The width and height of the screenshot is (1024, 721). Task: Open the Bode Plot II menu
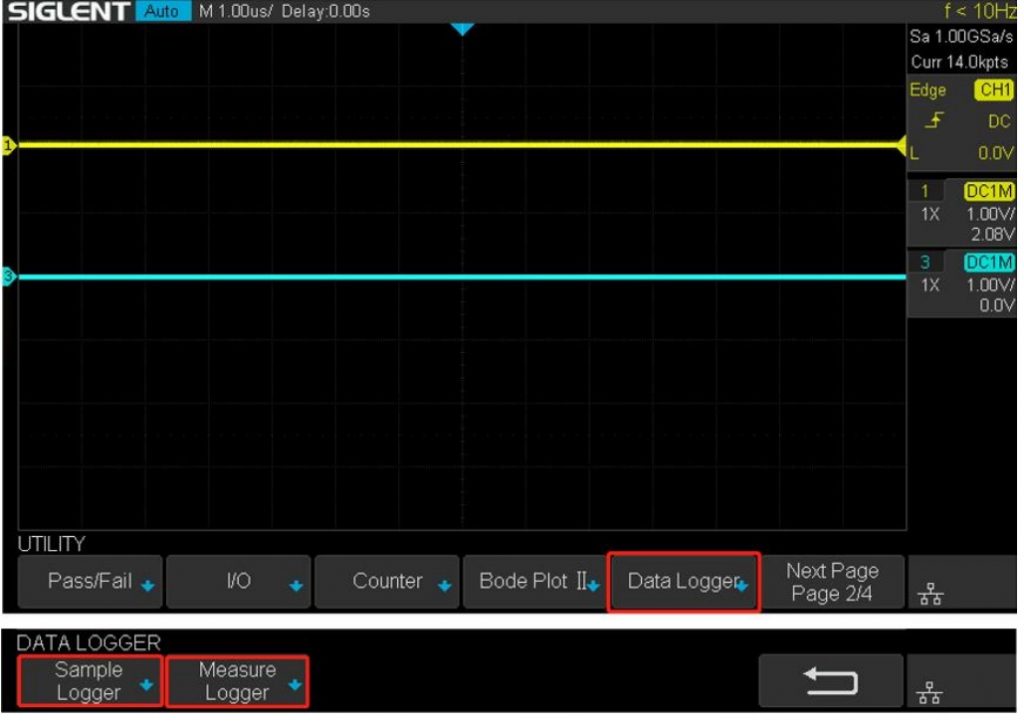(534, 582)
